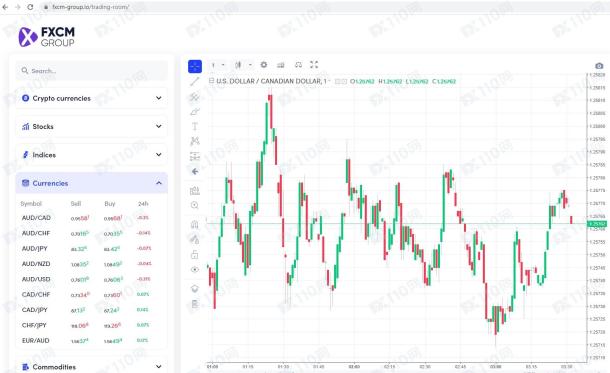This screenshot has width=610, height=373.
Task: Select the text annotation tool
Action: tap(195, 126)
